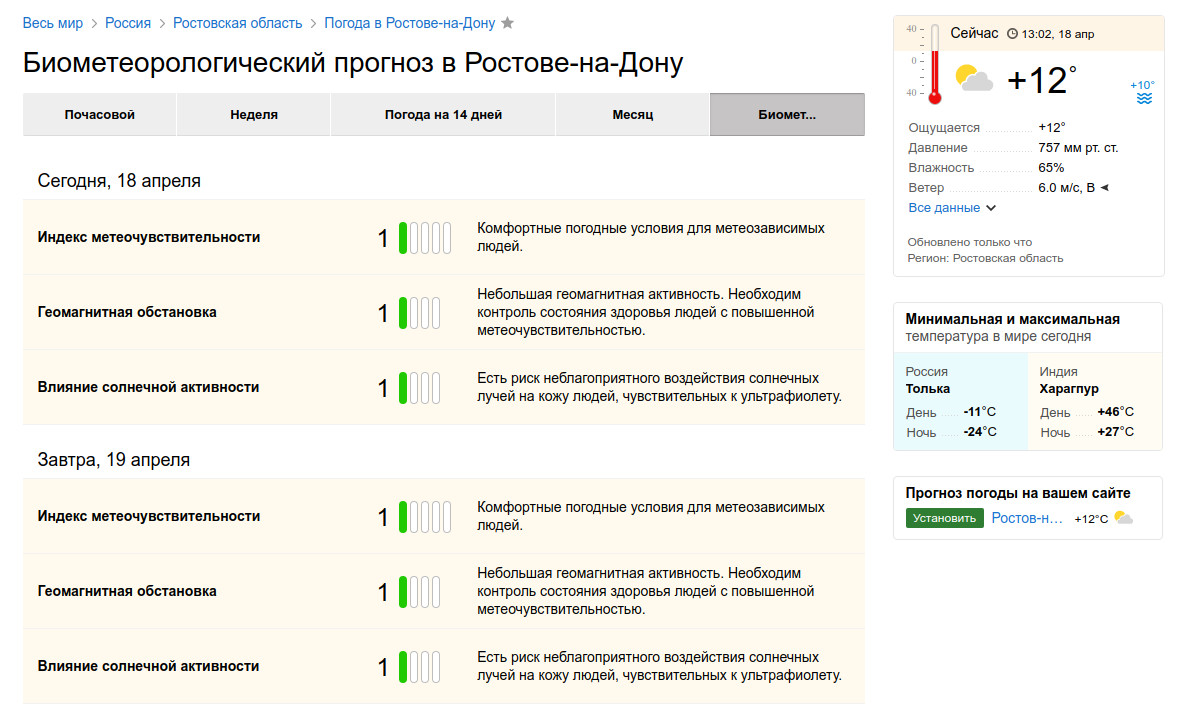Open the Весь мир breadcrumb link
Image resolution: width=1178 pixels, height=721 pixels.
(x=53, y=23)
